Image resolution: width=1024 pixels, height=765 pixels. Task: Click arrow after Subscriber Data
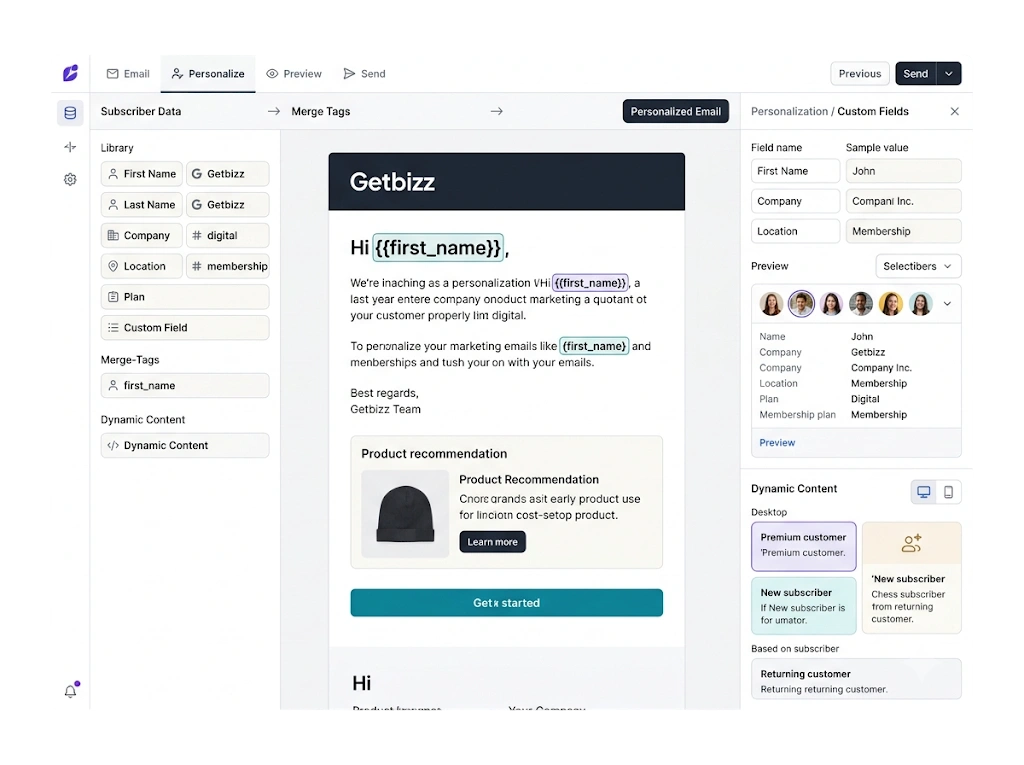click(274, 111)
